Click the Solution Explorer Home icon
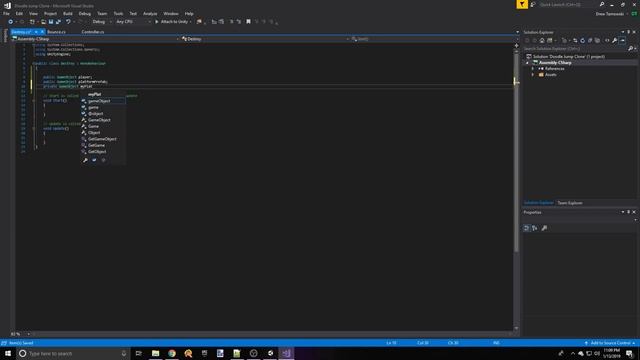The height and width of the screenshot is (360, 640). click(542, 40)
